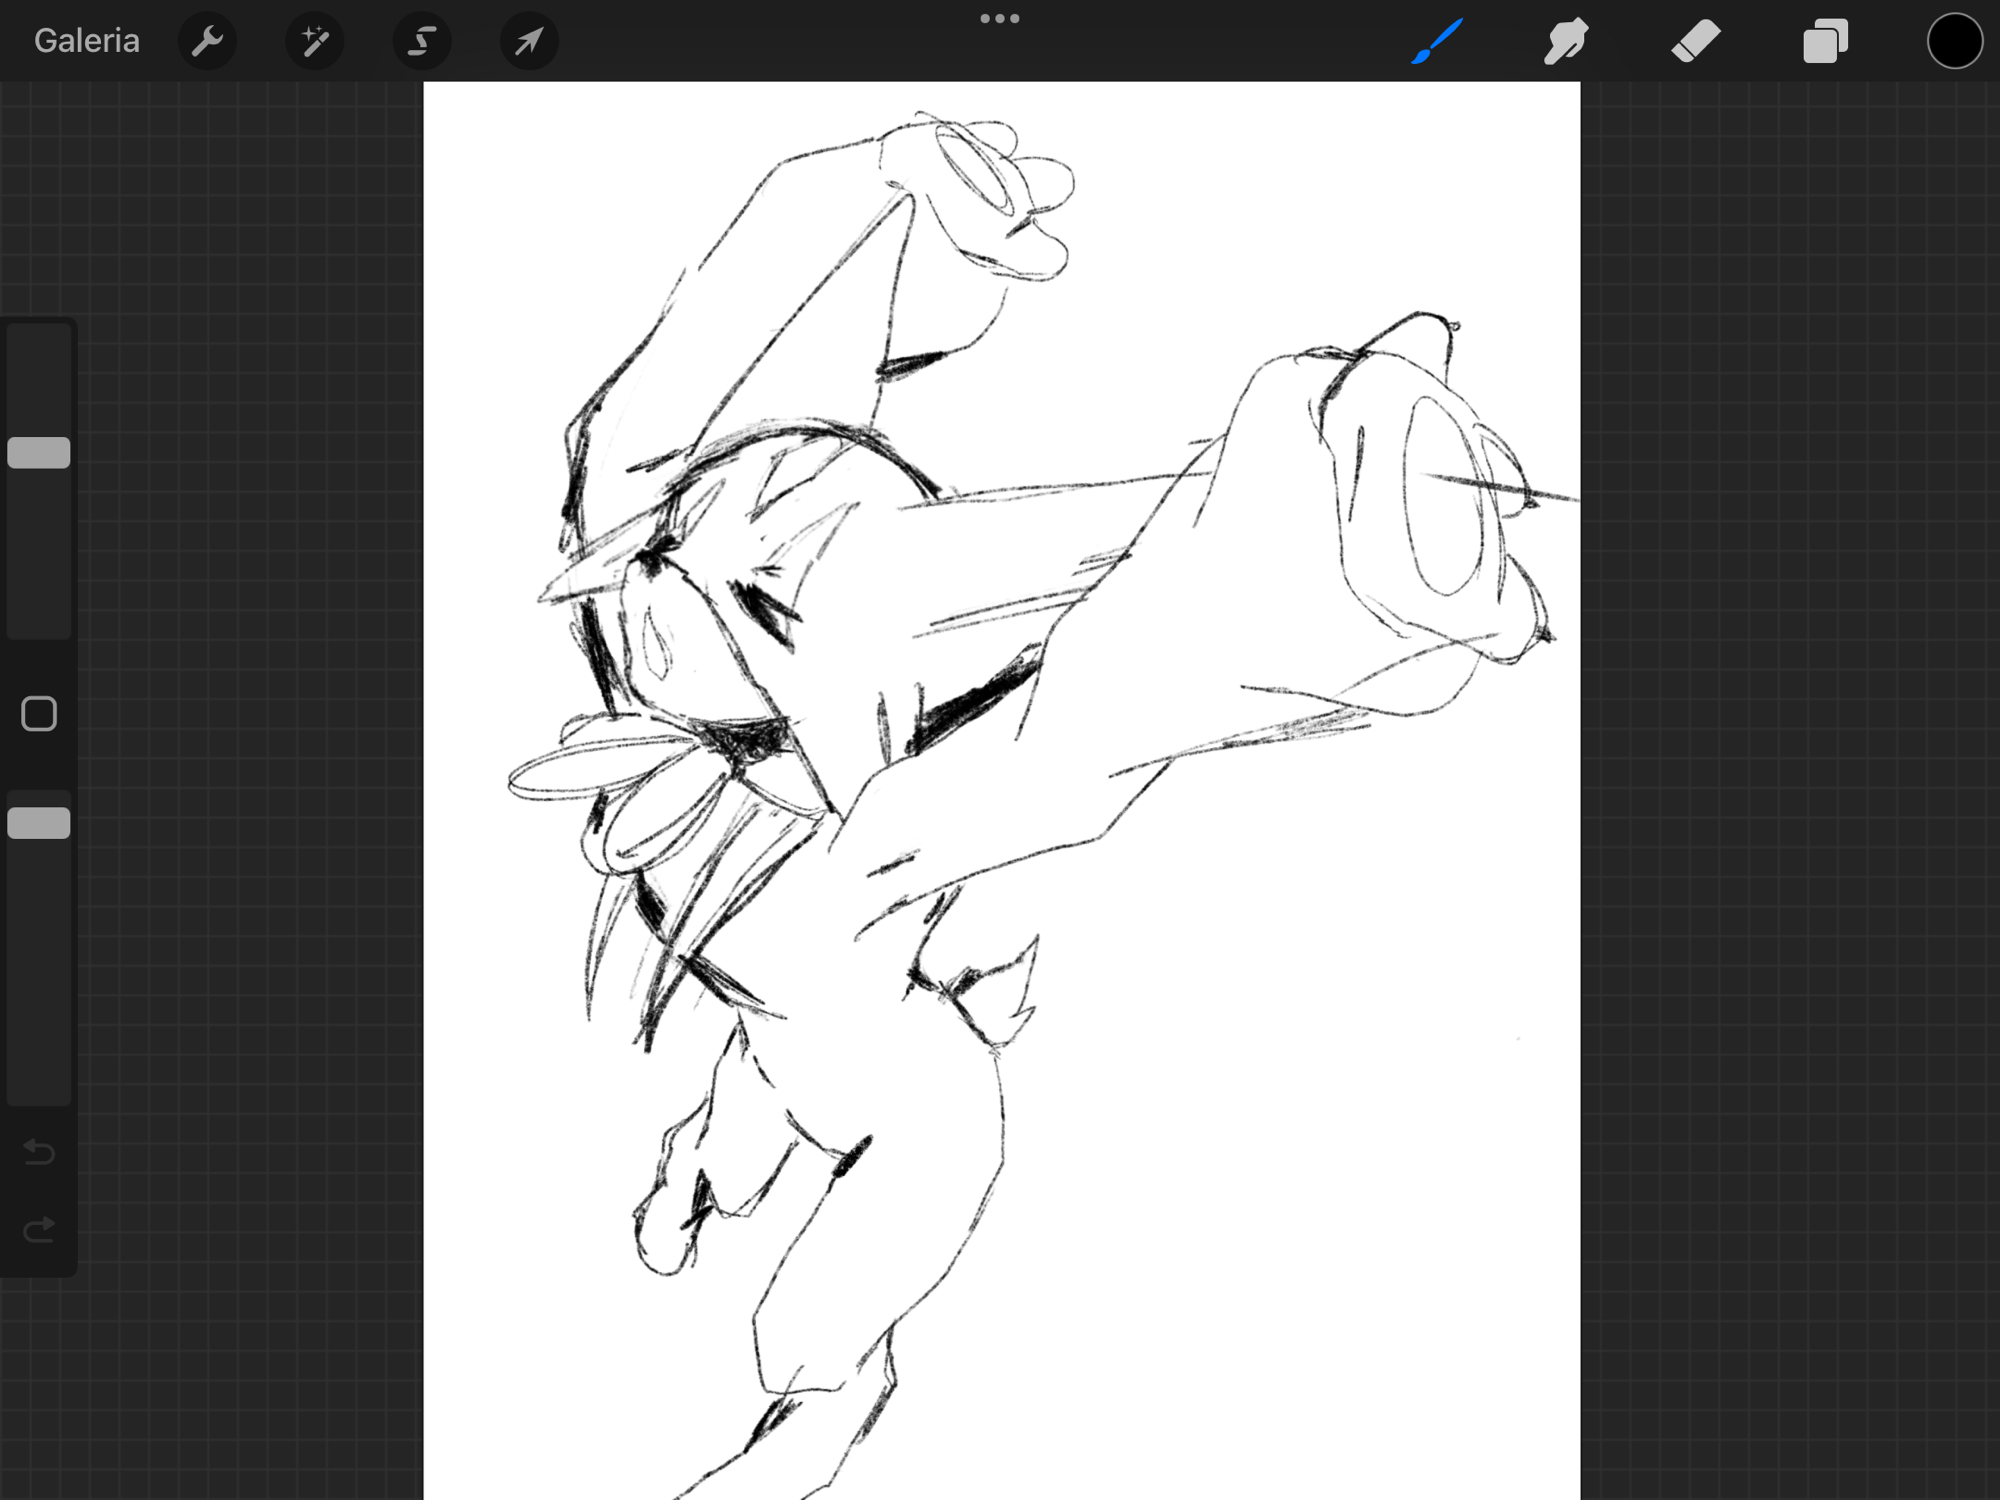Activate the Selection S-shaped tool
This screenshot has height=1500, width=2000.
[x=422, y=41]
